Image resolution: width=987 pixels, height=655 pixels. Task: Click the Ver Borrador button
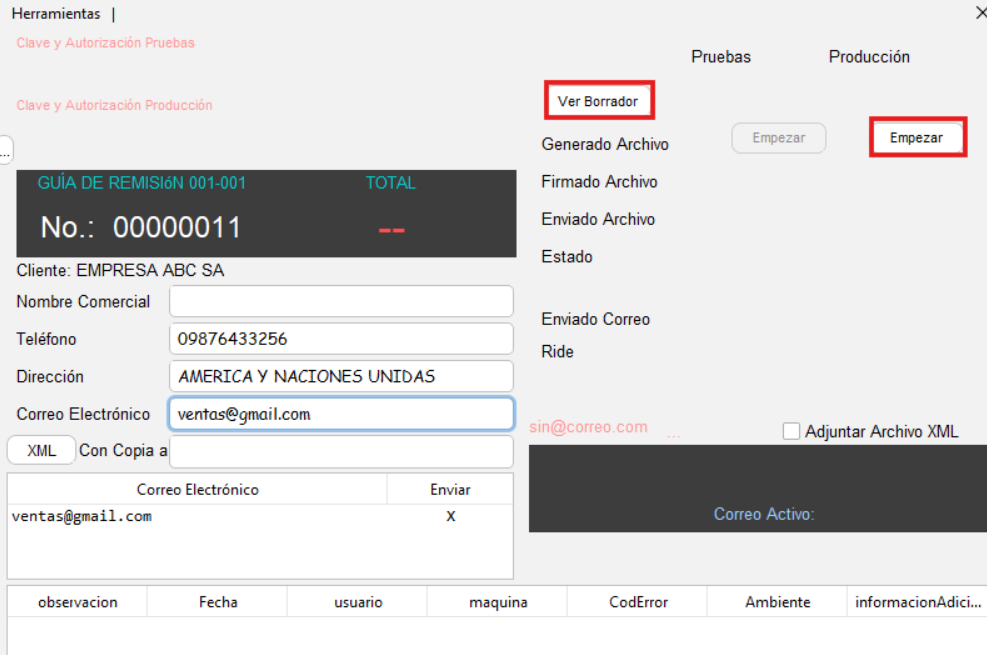point(598,101)
